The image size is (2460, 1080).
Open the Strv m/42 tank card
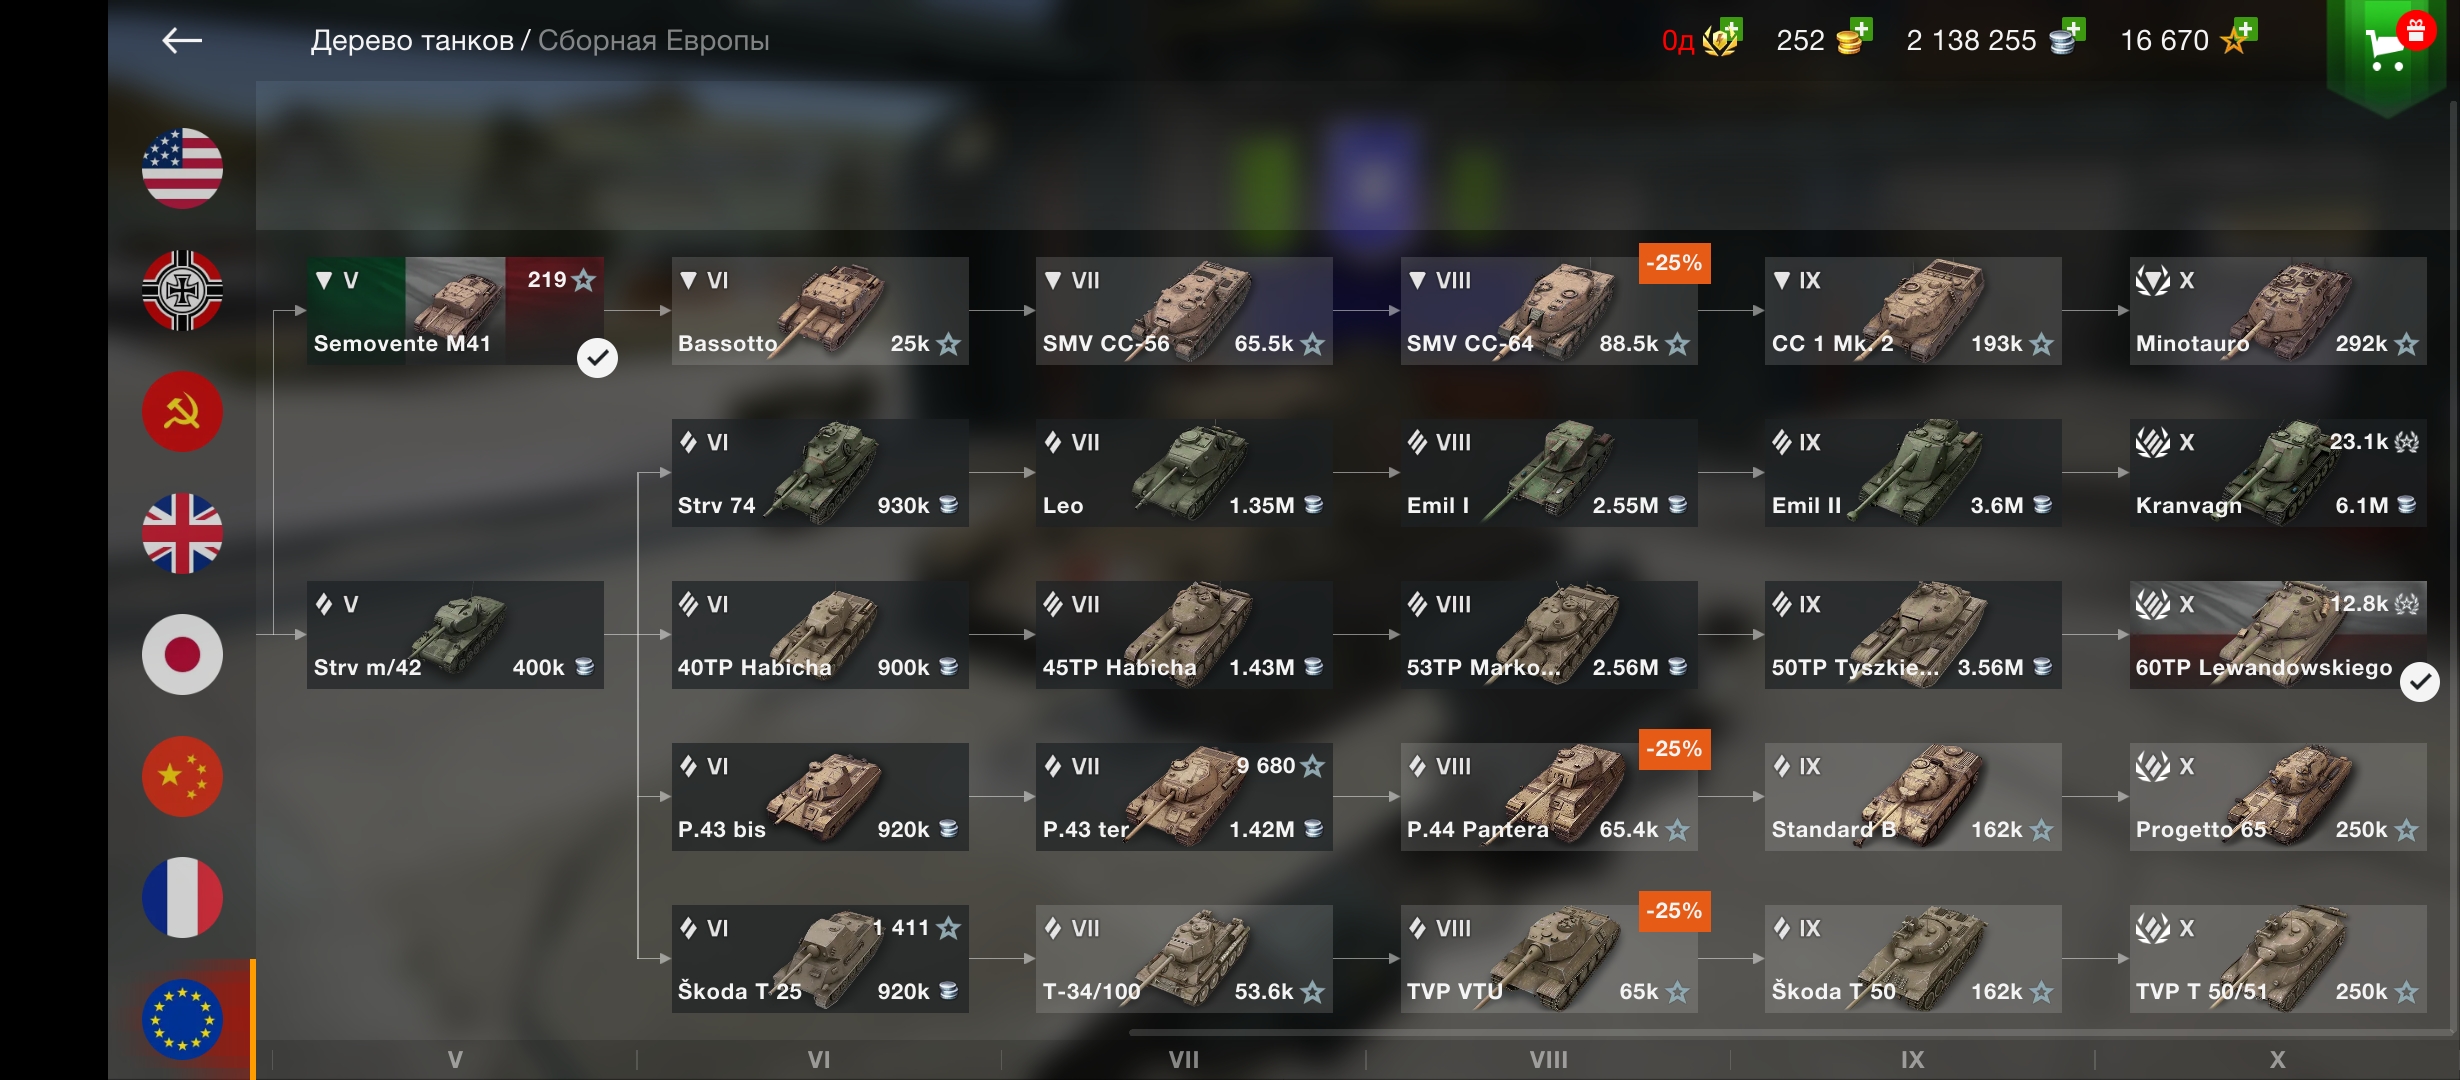click(455, 635)
